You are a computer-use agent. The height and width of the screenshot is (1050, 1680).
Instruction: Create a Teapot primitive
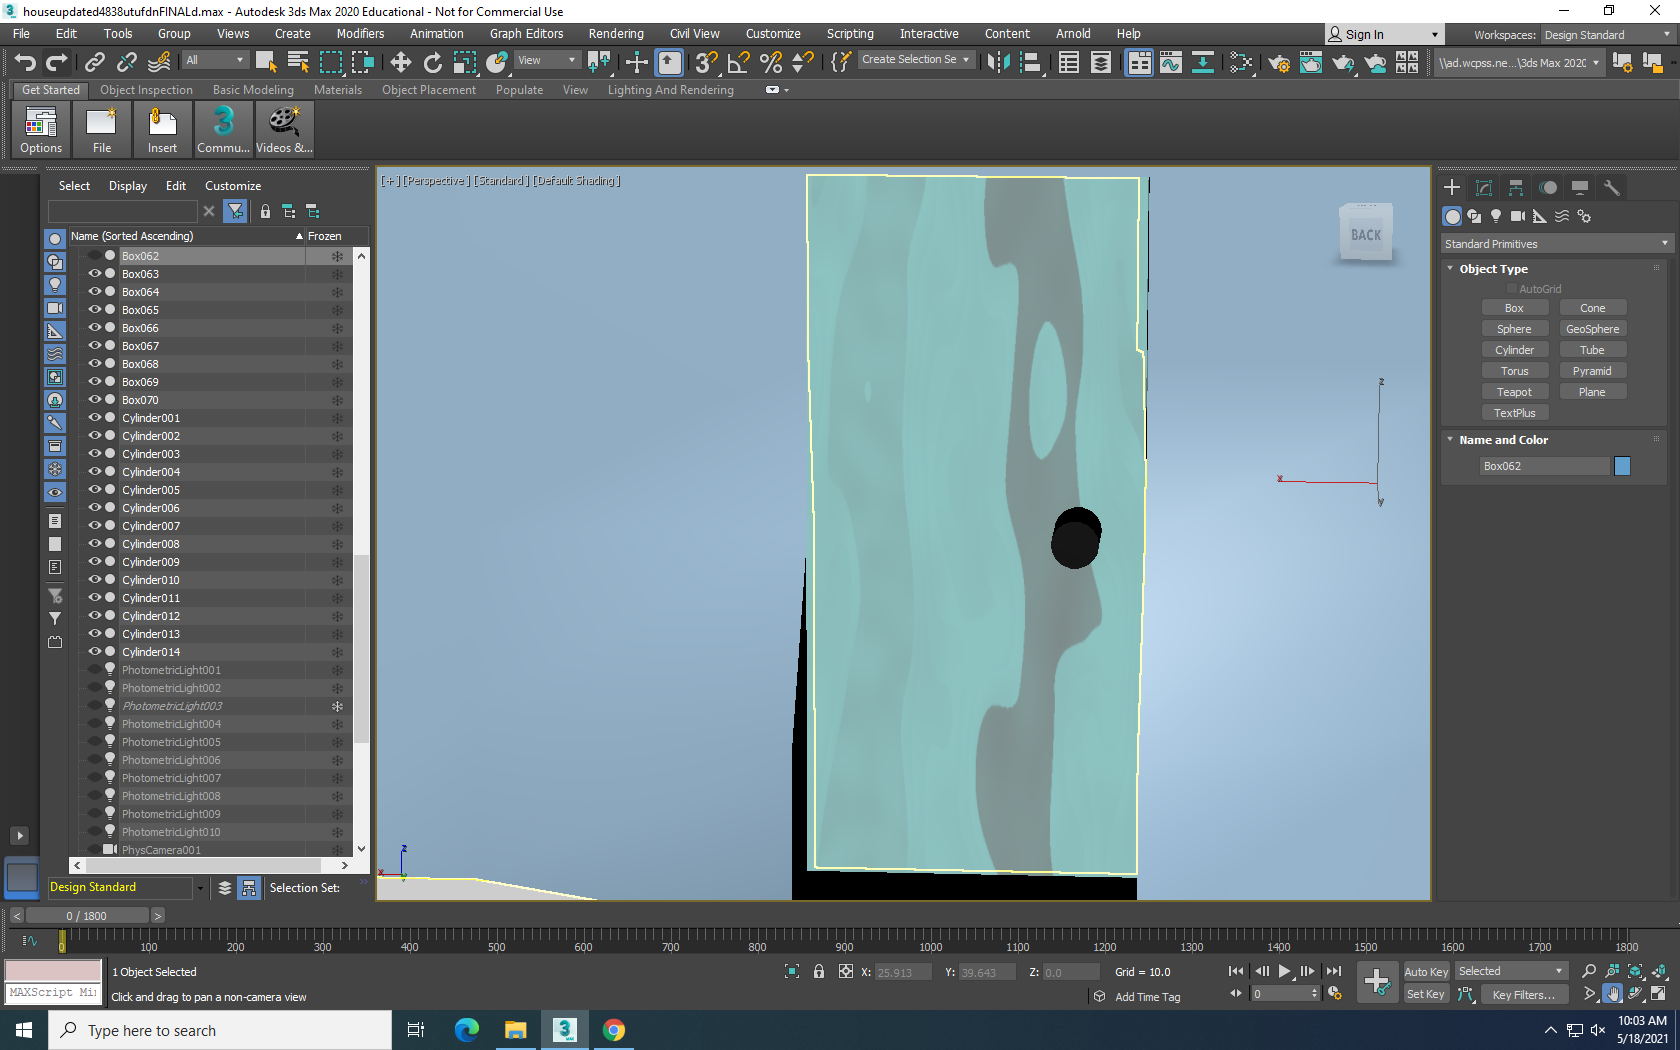click(x=1514, y=392)
